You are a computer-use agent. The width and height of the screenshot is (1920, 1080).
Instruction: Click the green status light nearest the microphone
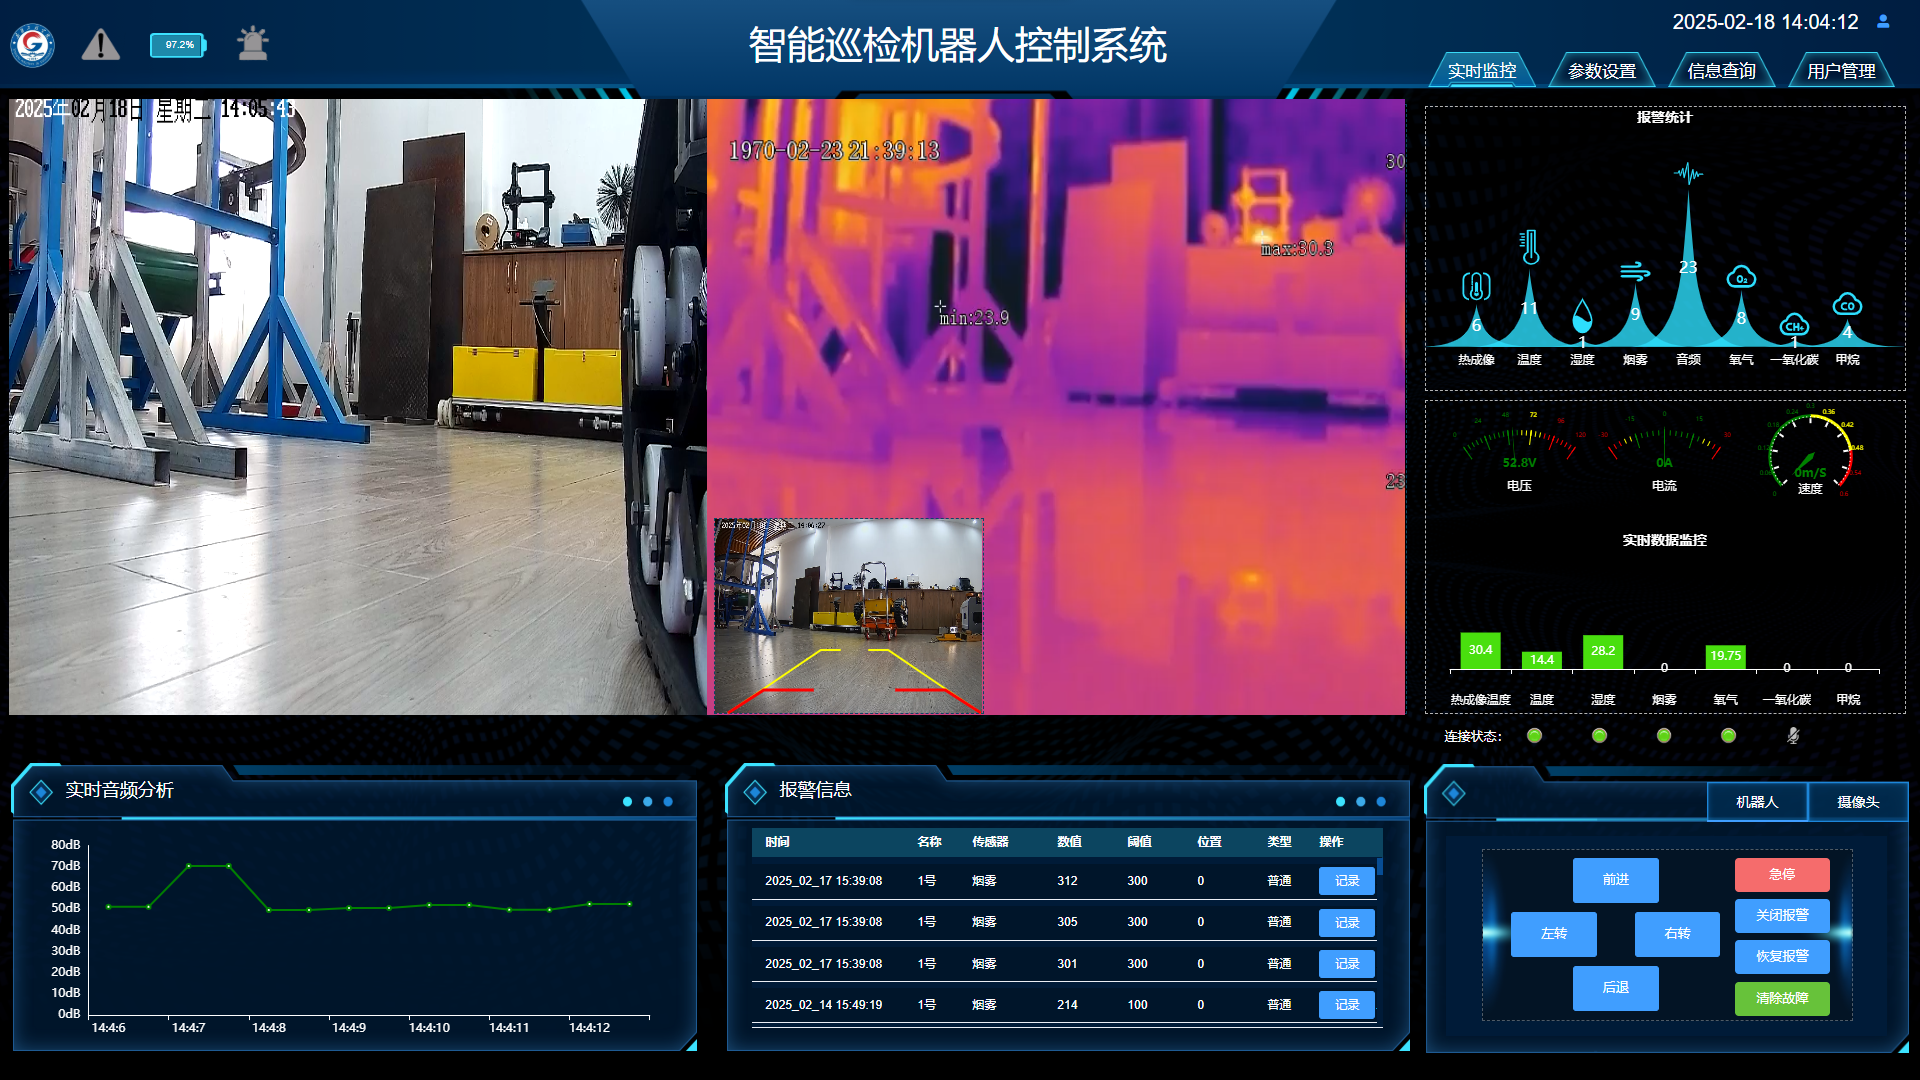(1728, 736)
